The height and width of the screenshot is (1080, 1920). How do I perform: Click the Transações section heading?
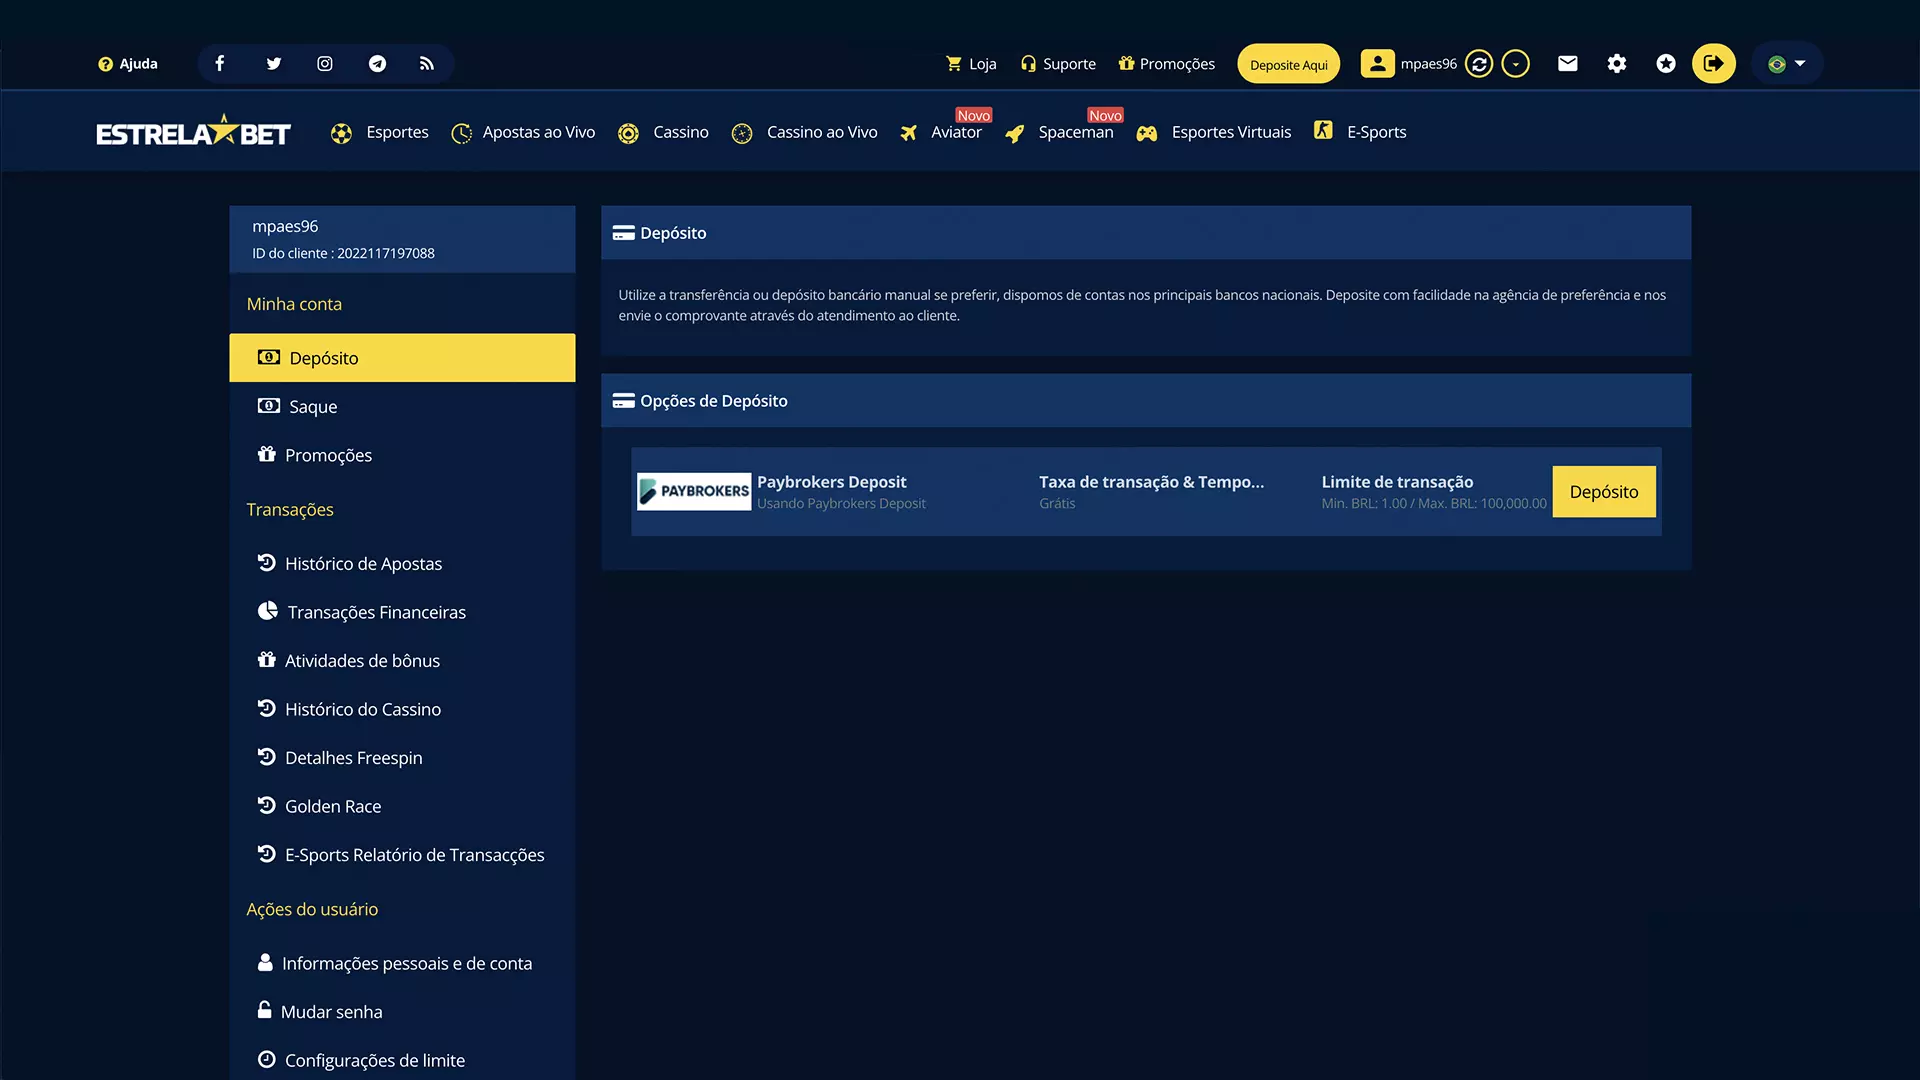pyautogui.click(x=290, y=510)
